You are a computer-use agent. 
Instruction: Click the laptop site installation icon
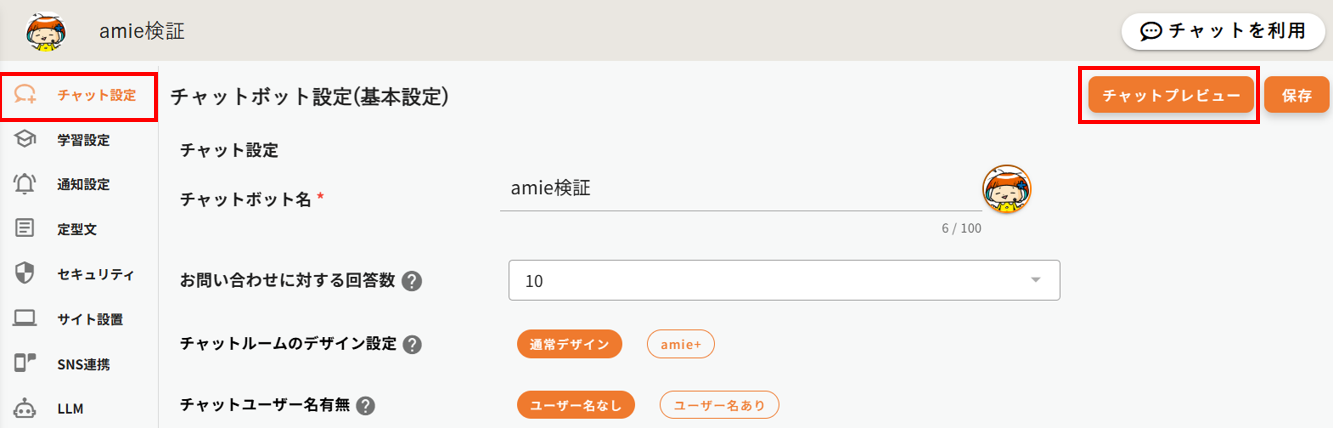(x=25, y=319)
